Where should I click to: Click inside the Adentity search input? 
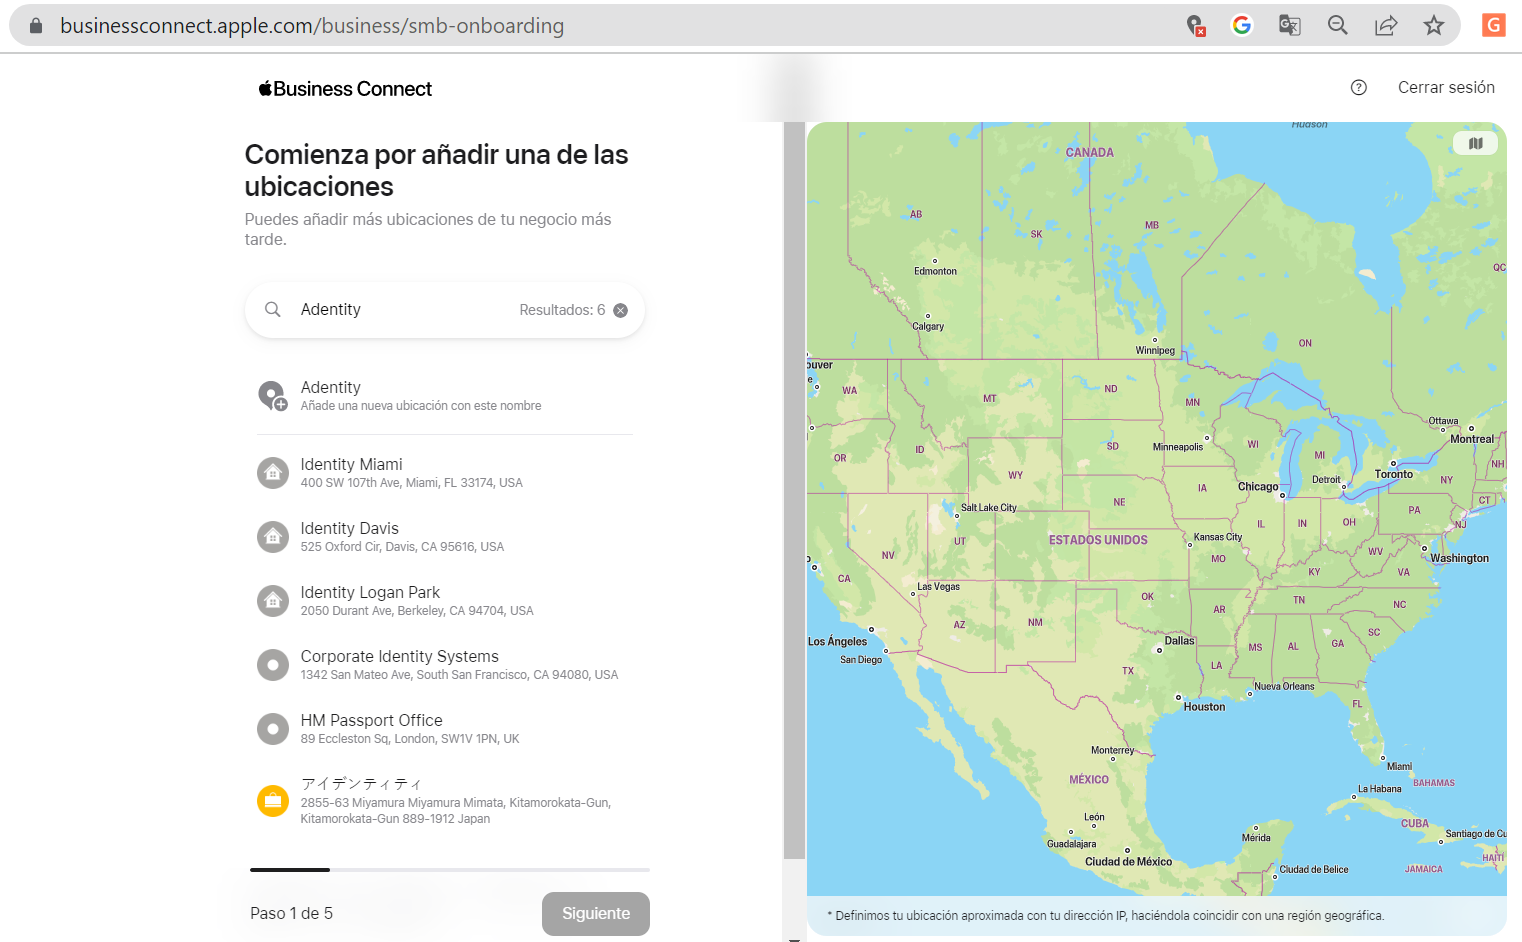coord(400,310)
